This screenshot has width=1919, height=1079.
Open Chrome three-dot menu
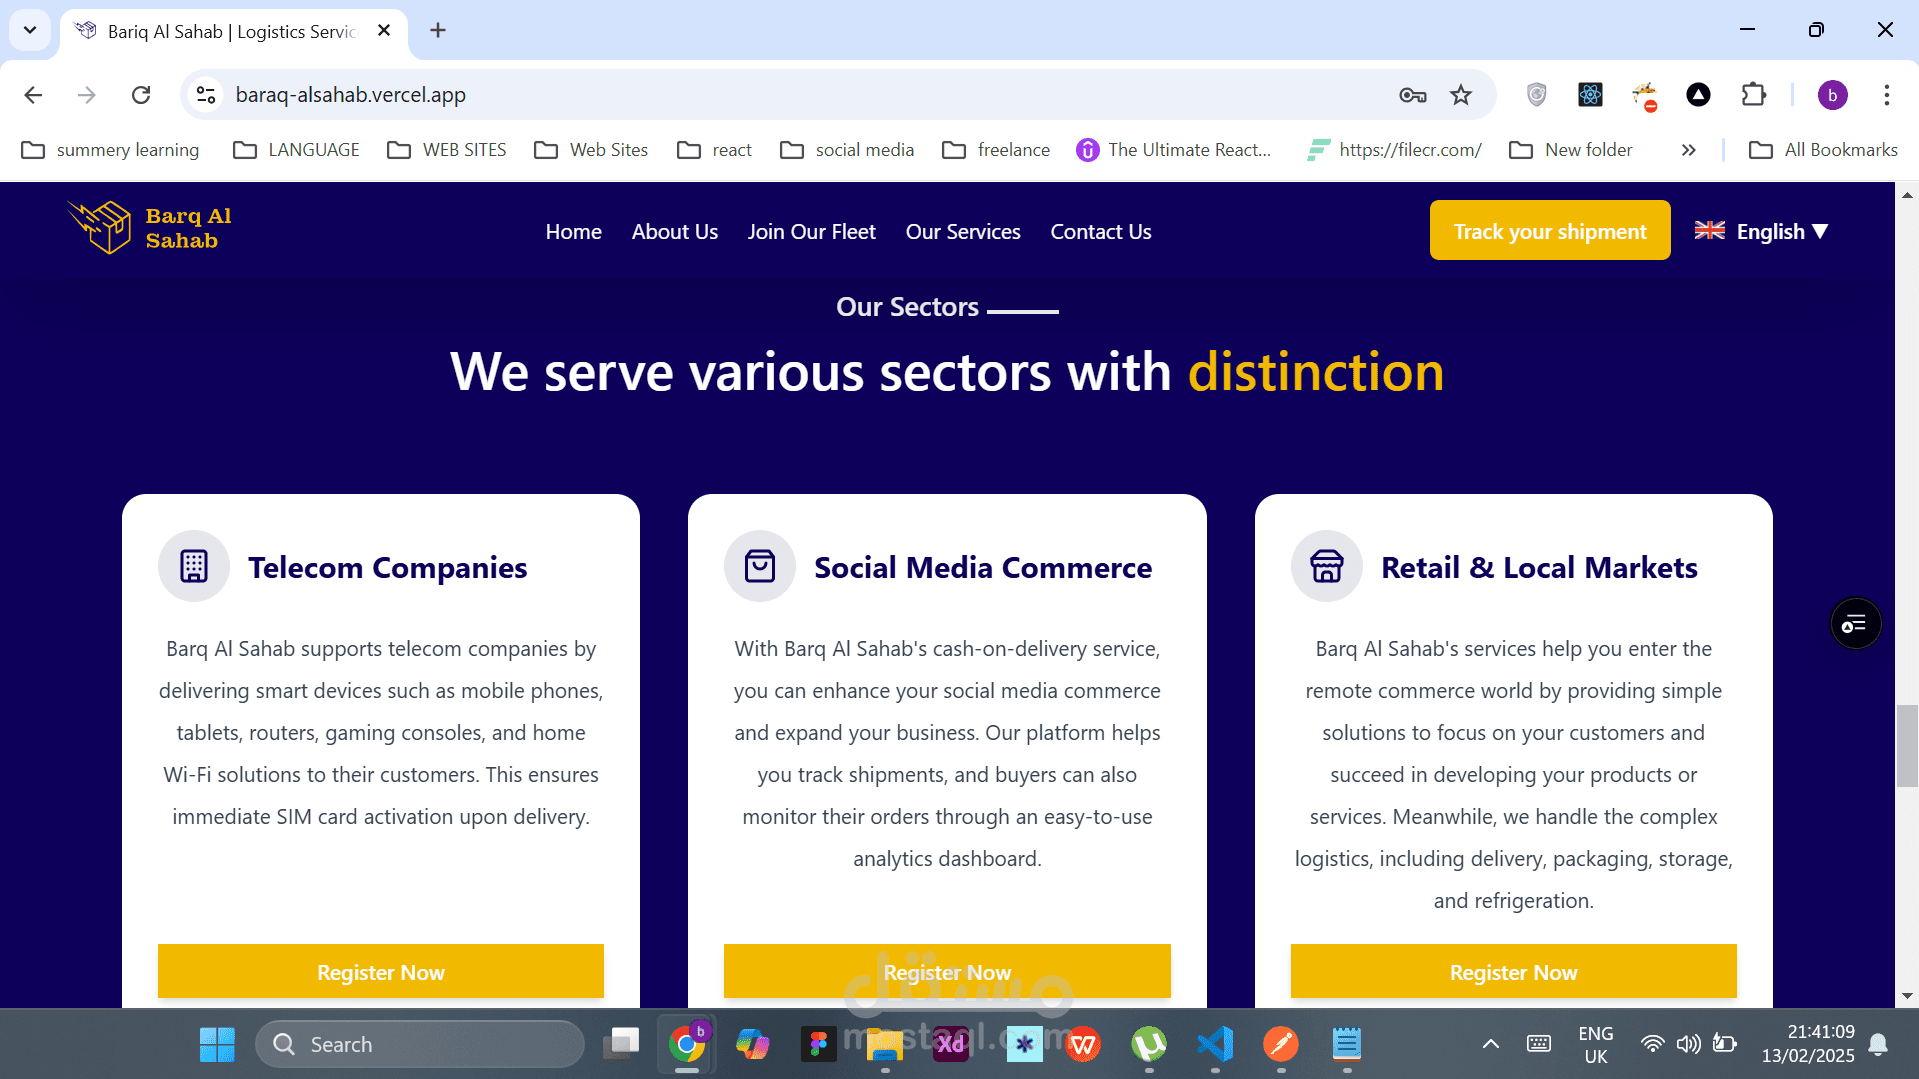pos(1886,95)
